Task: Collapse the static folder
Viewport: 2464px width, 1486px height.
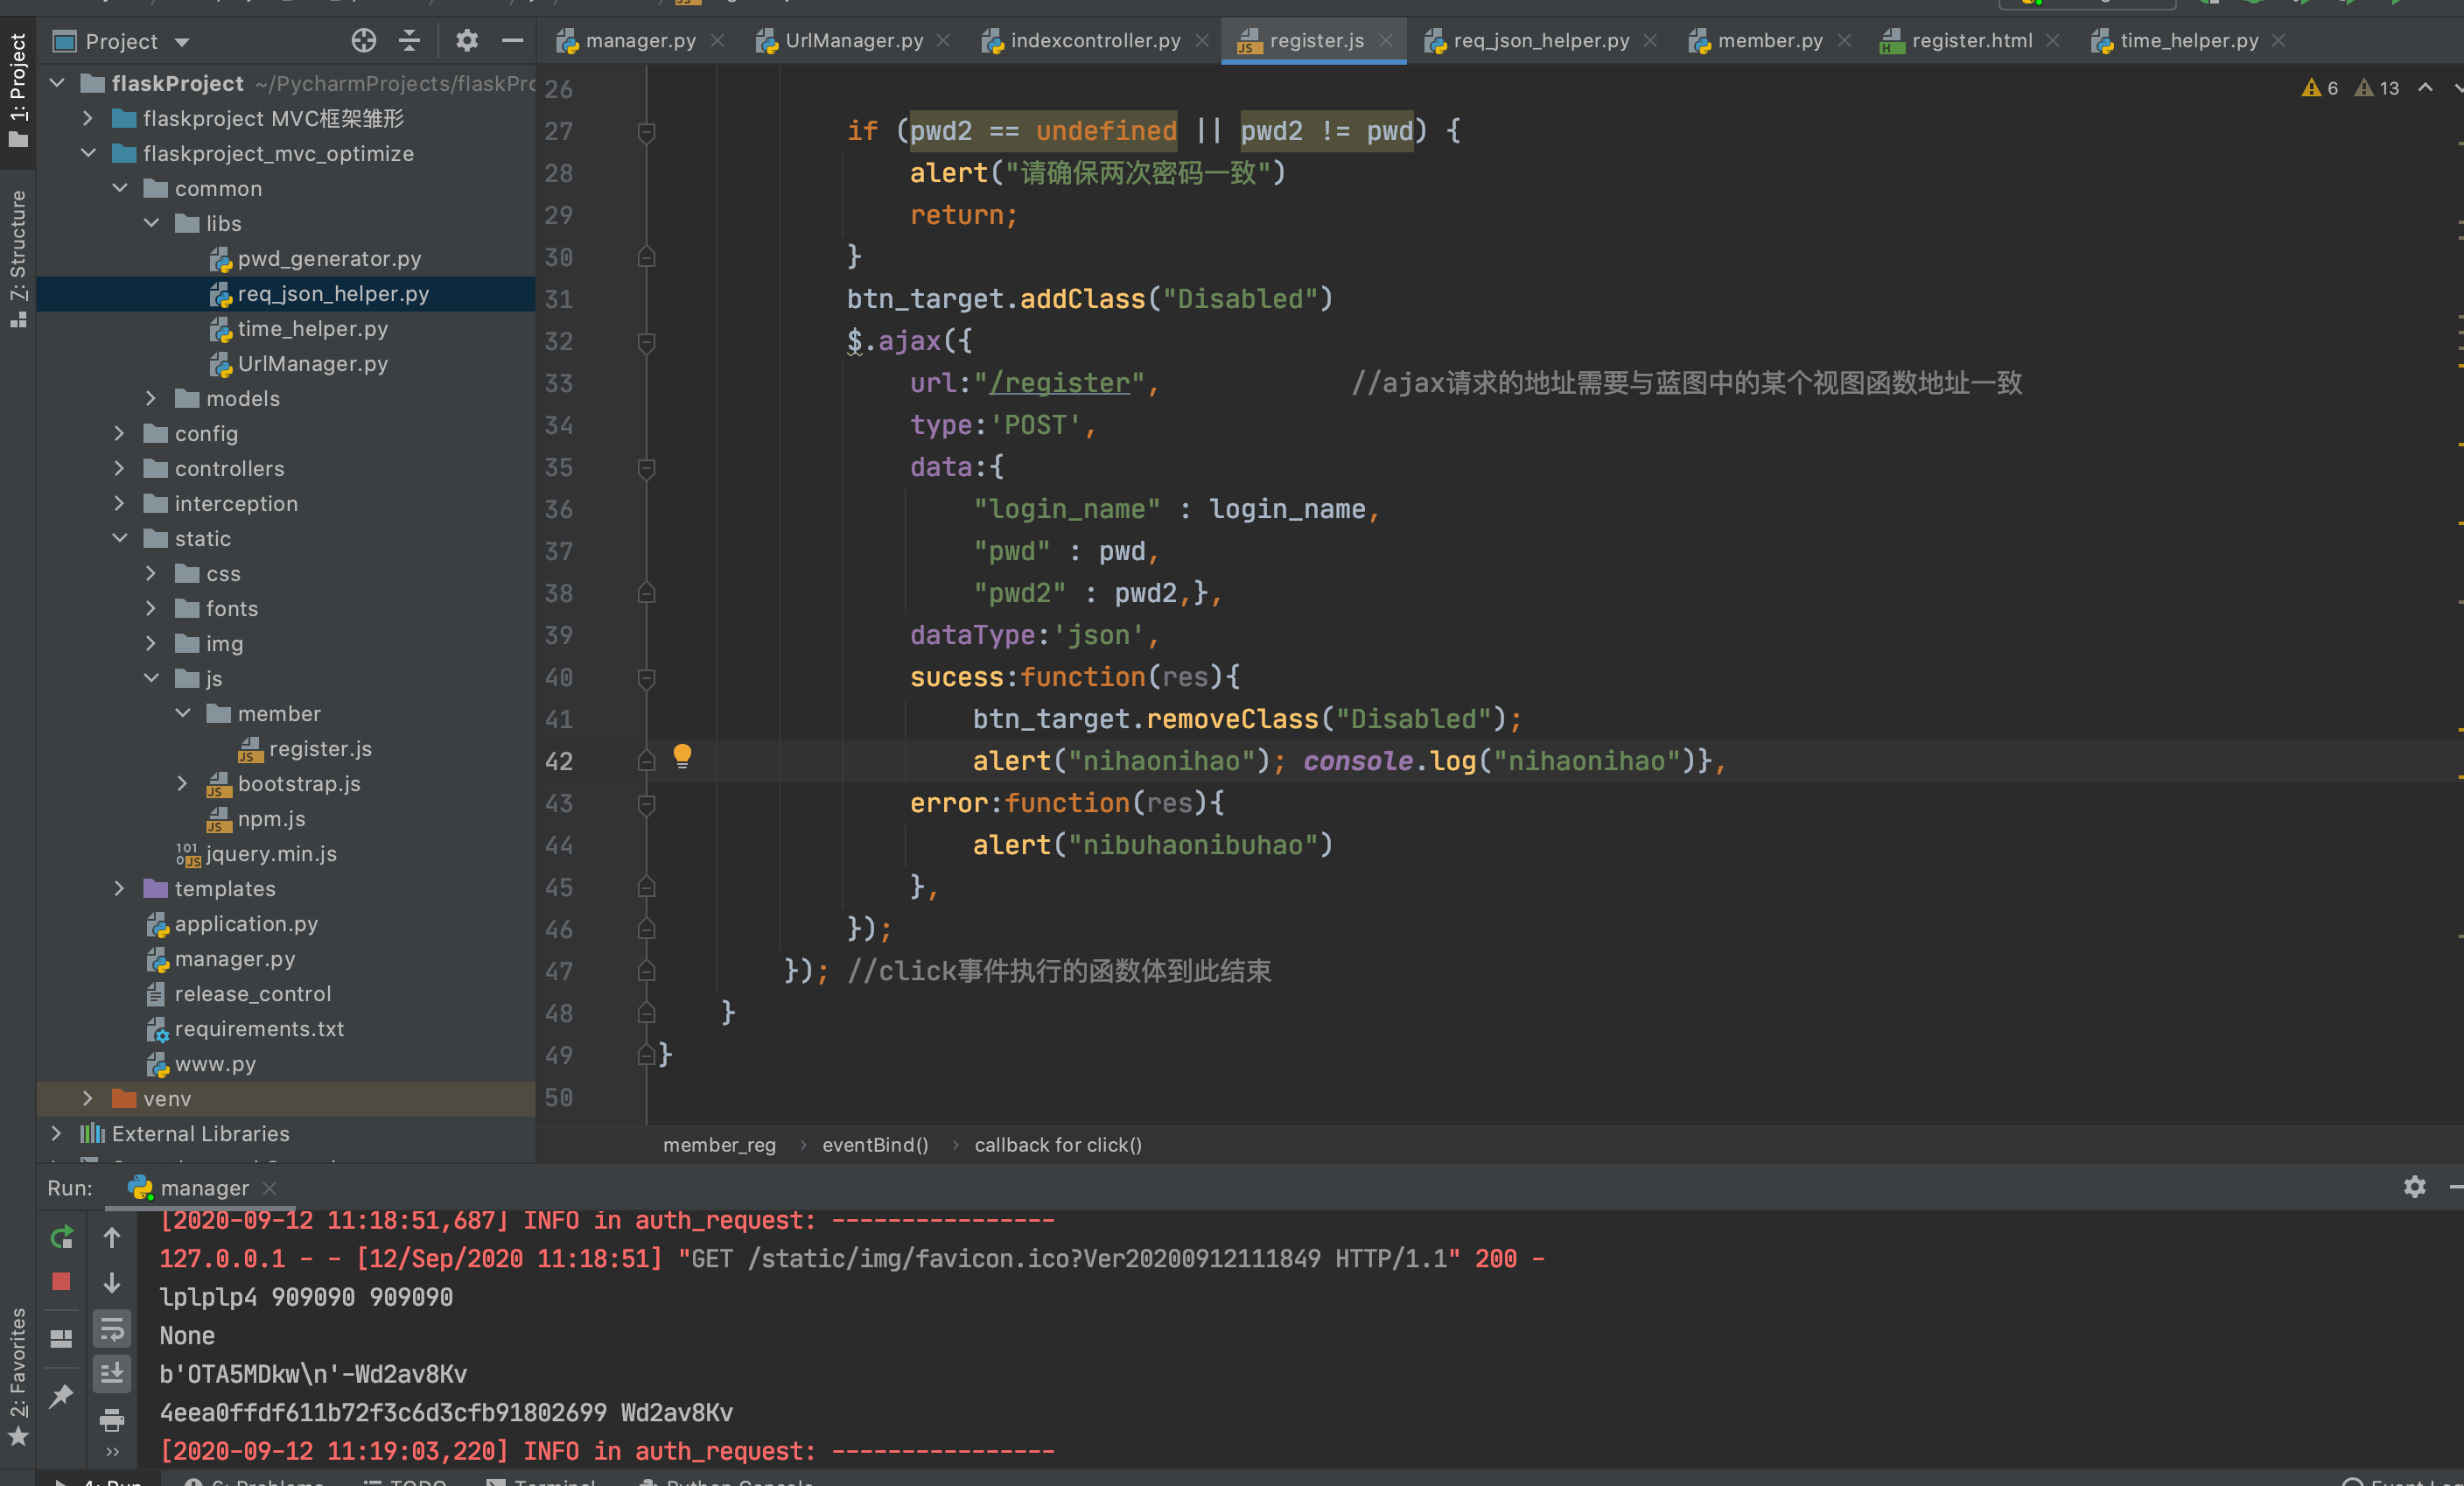Action: pos(120,538)
